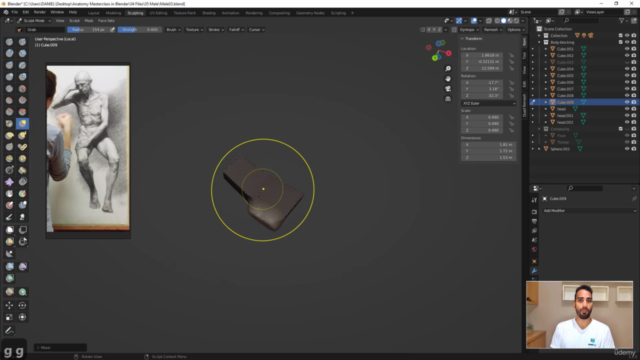Open the Sculpt Mode selector

pyautogui.click(x=34, y=21)
